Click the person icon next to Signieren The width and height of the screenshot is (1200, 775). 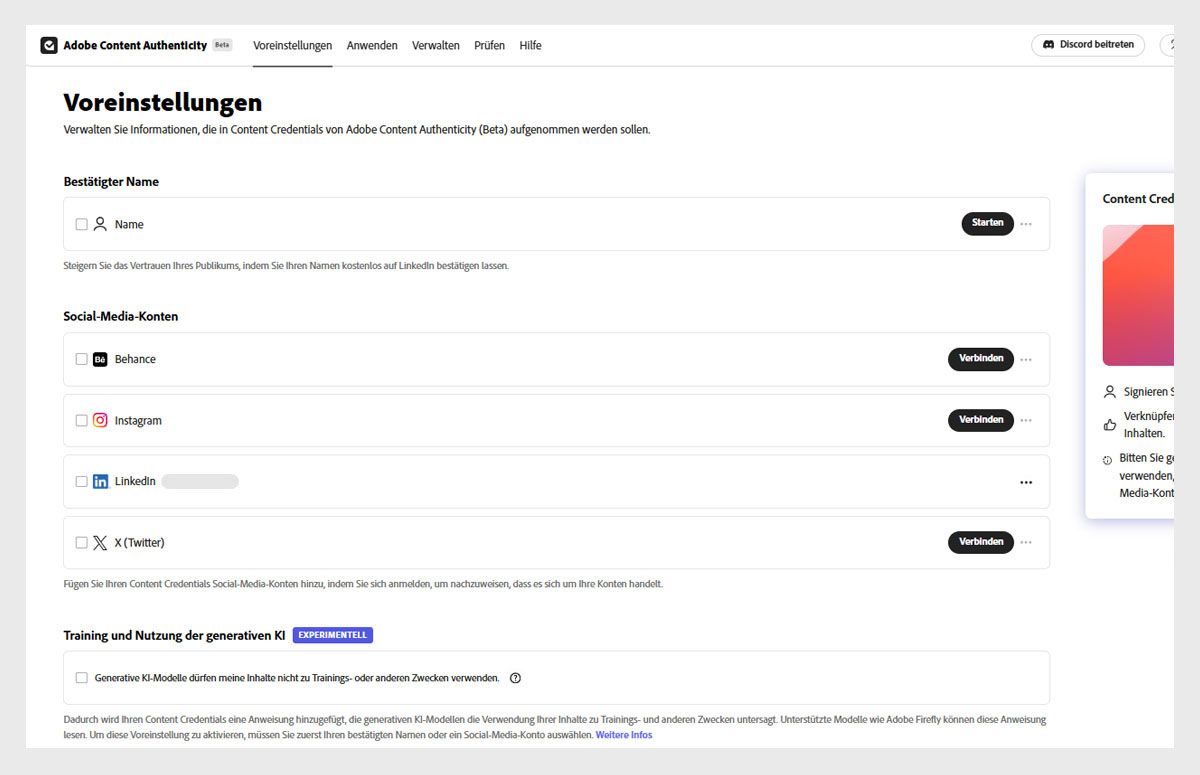pyautogui.click(x=1109, y=392)
